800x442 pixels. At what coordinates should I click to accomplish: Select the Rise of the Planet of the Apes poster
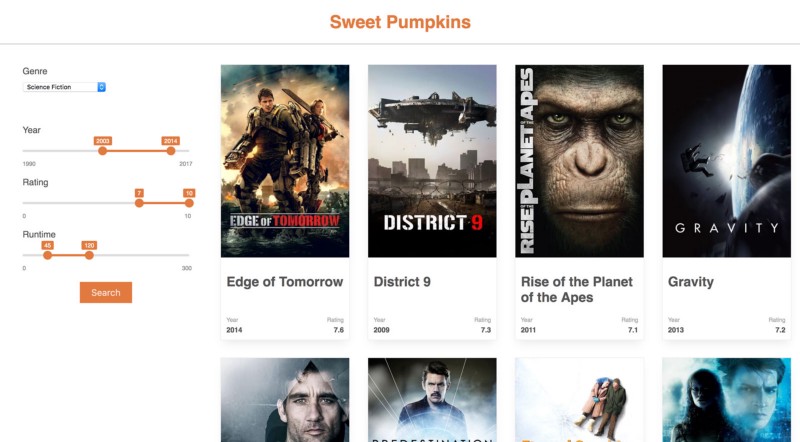[x=580, y=161]
